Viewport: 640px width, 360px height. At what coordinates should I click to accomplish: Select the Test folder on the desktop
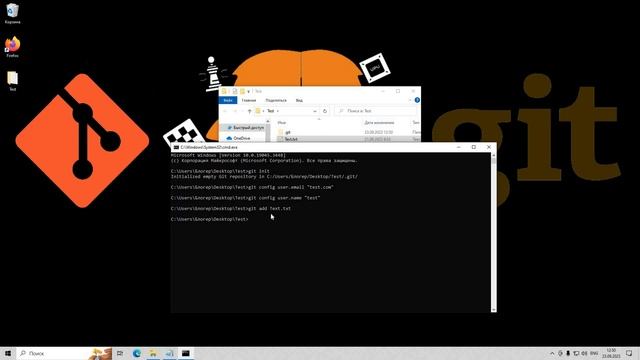click(x=12, y=81)
